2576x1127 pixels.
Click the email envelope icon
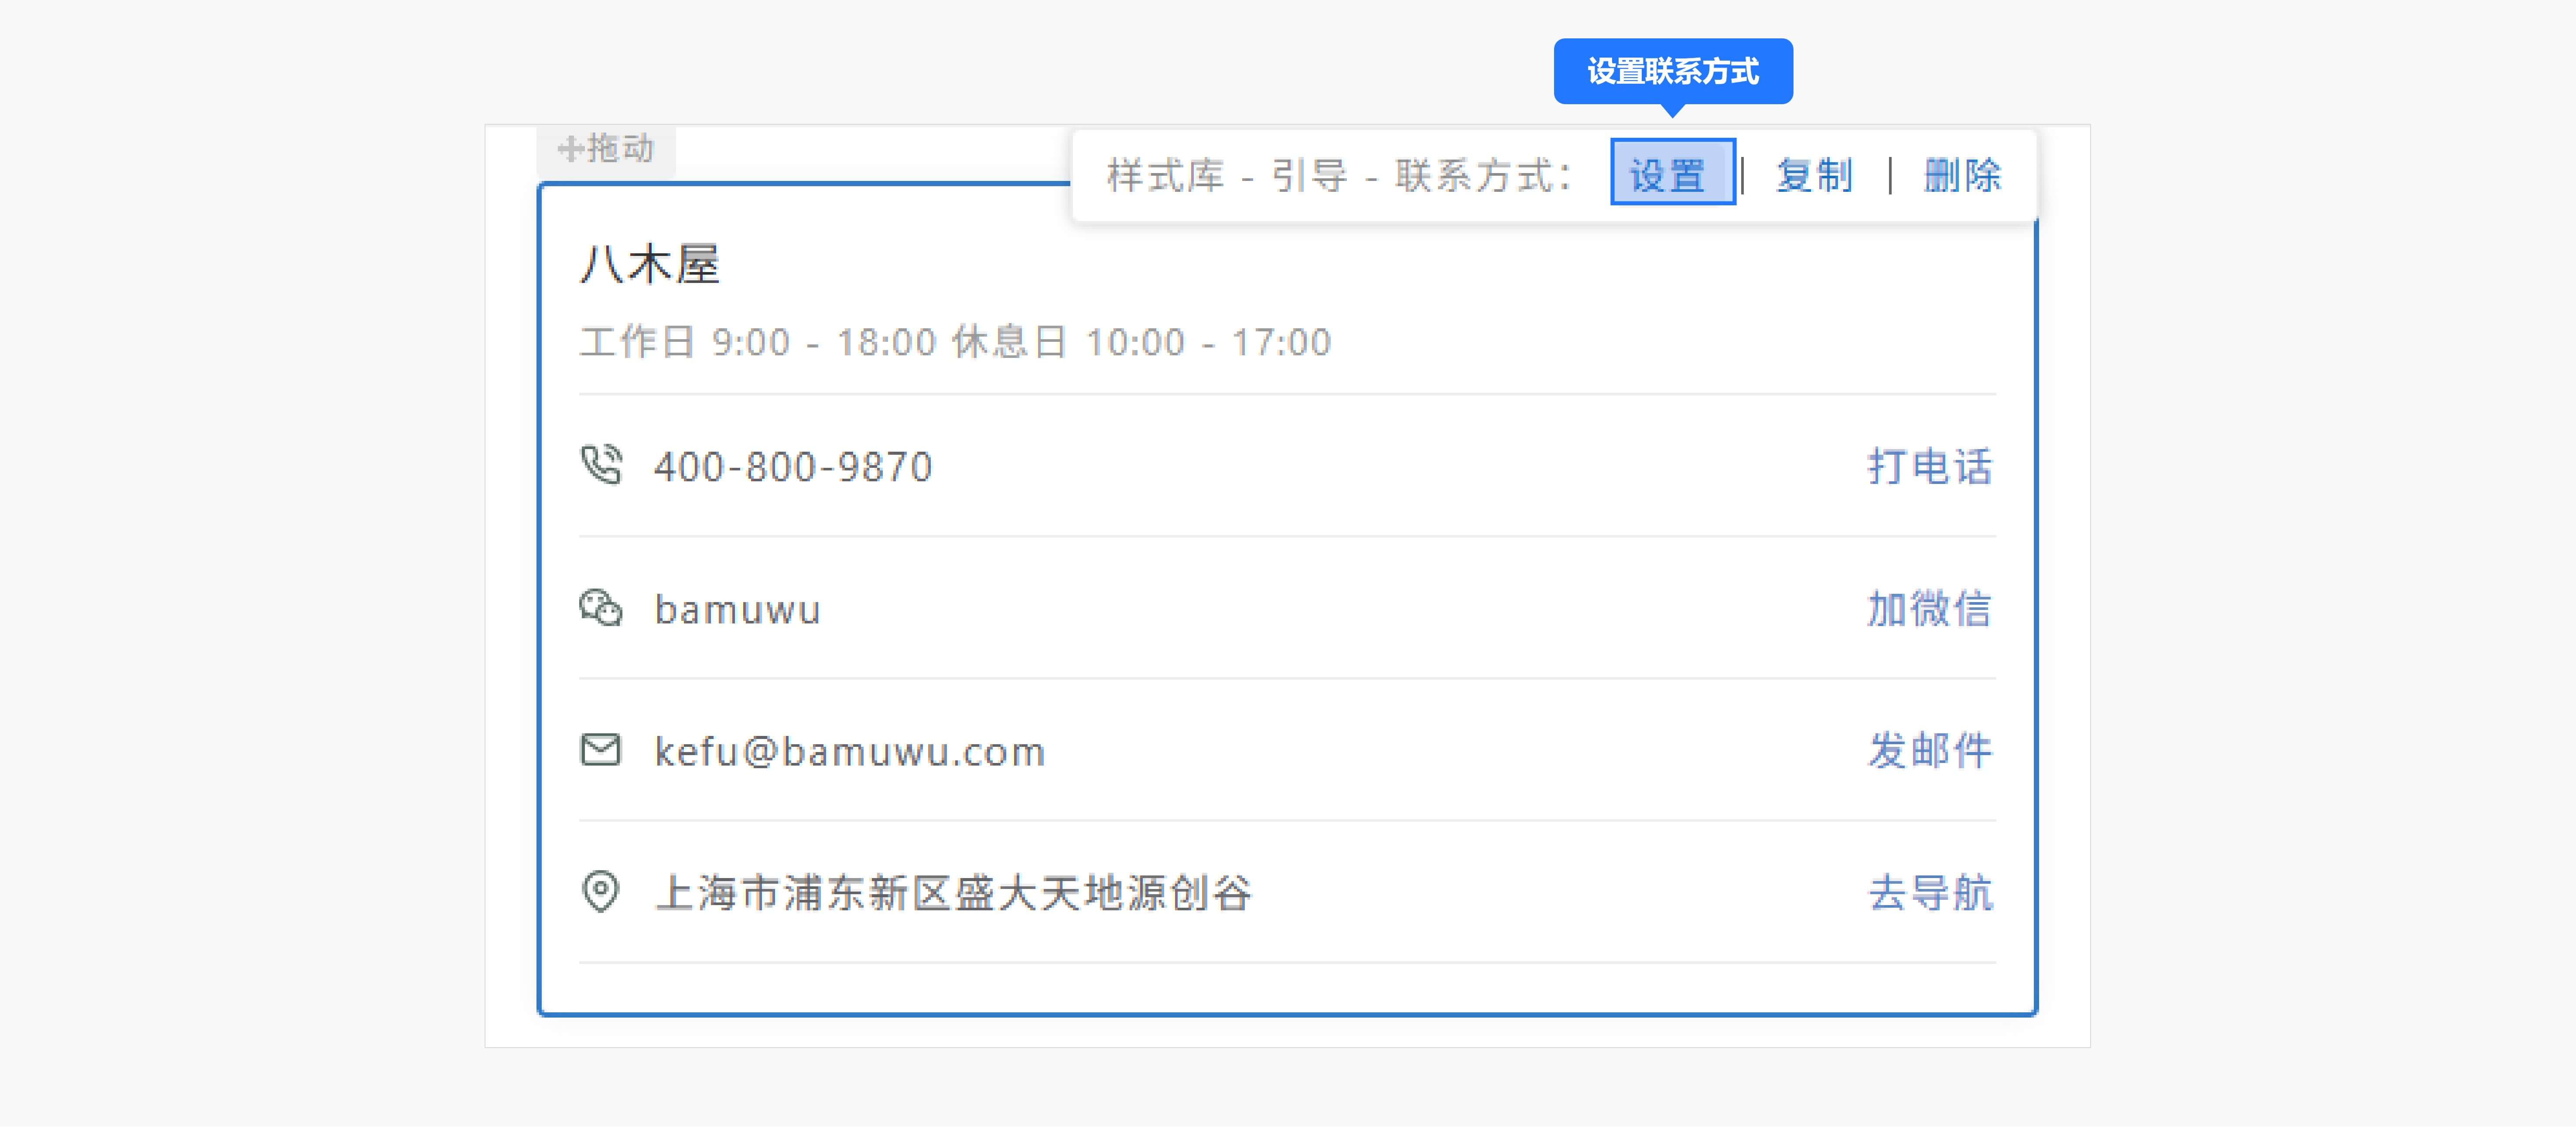601,750
